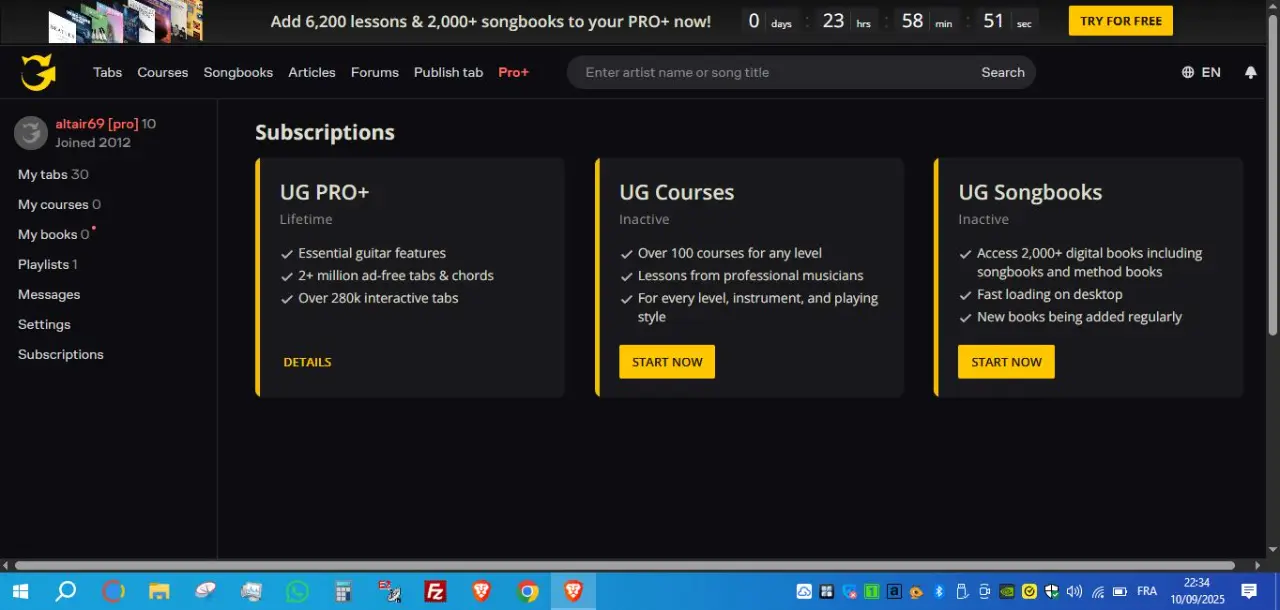Click 'Over 280k interactive tabs' text
The height and width of the screenshot is (610, 1280).
click(x=378, y=298)
